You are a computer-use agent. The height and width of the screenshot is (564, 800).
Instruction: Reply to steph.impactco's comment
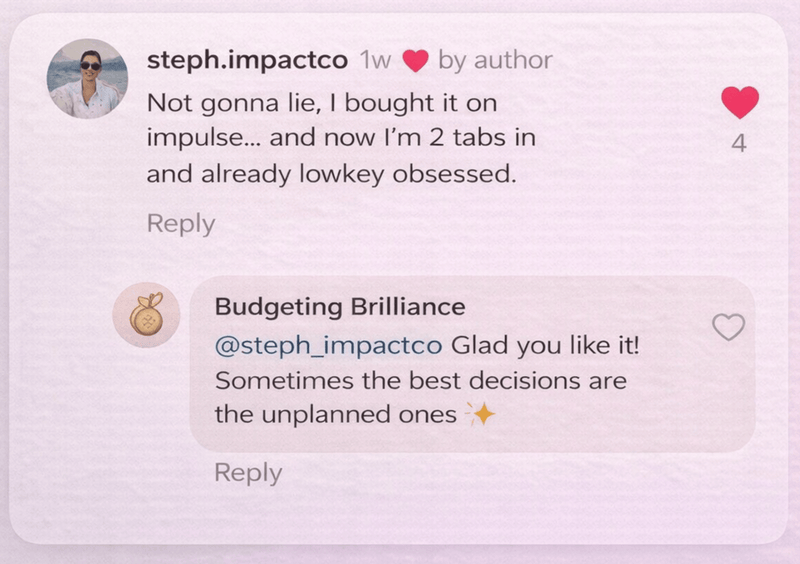[181, 224]
